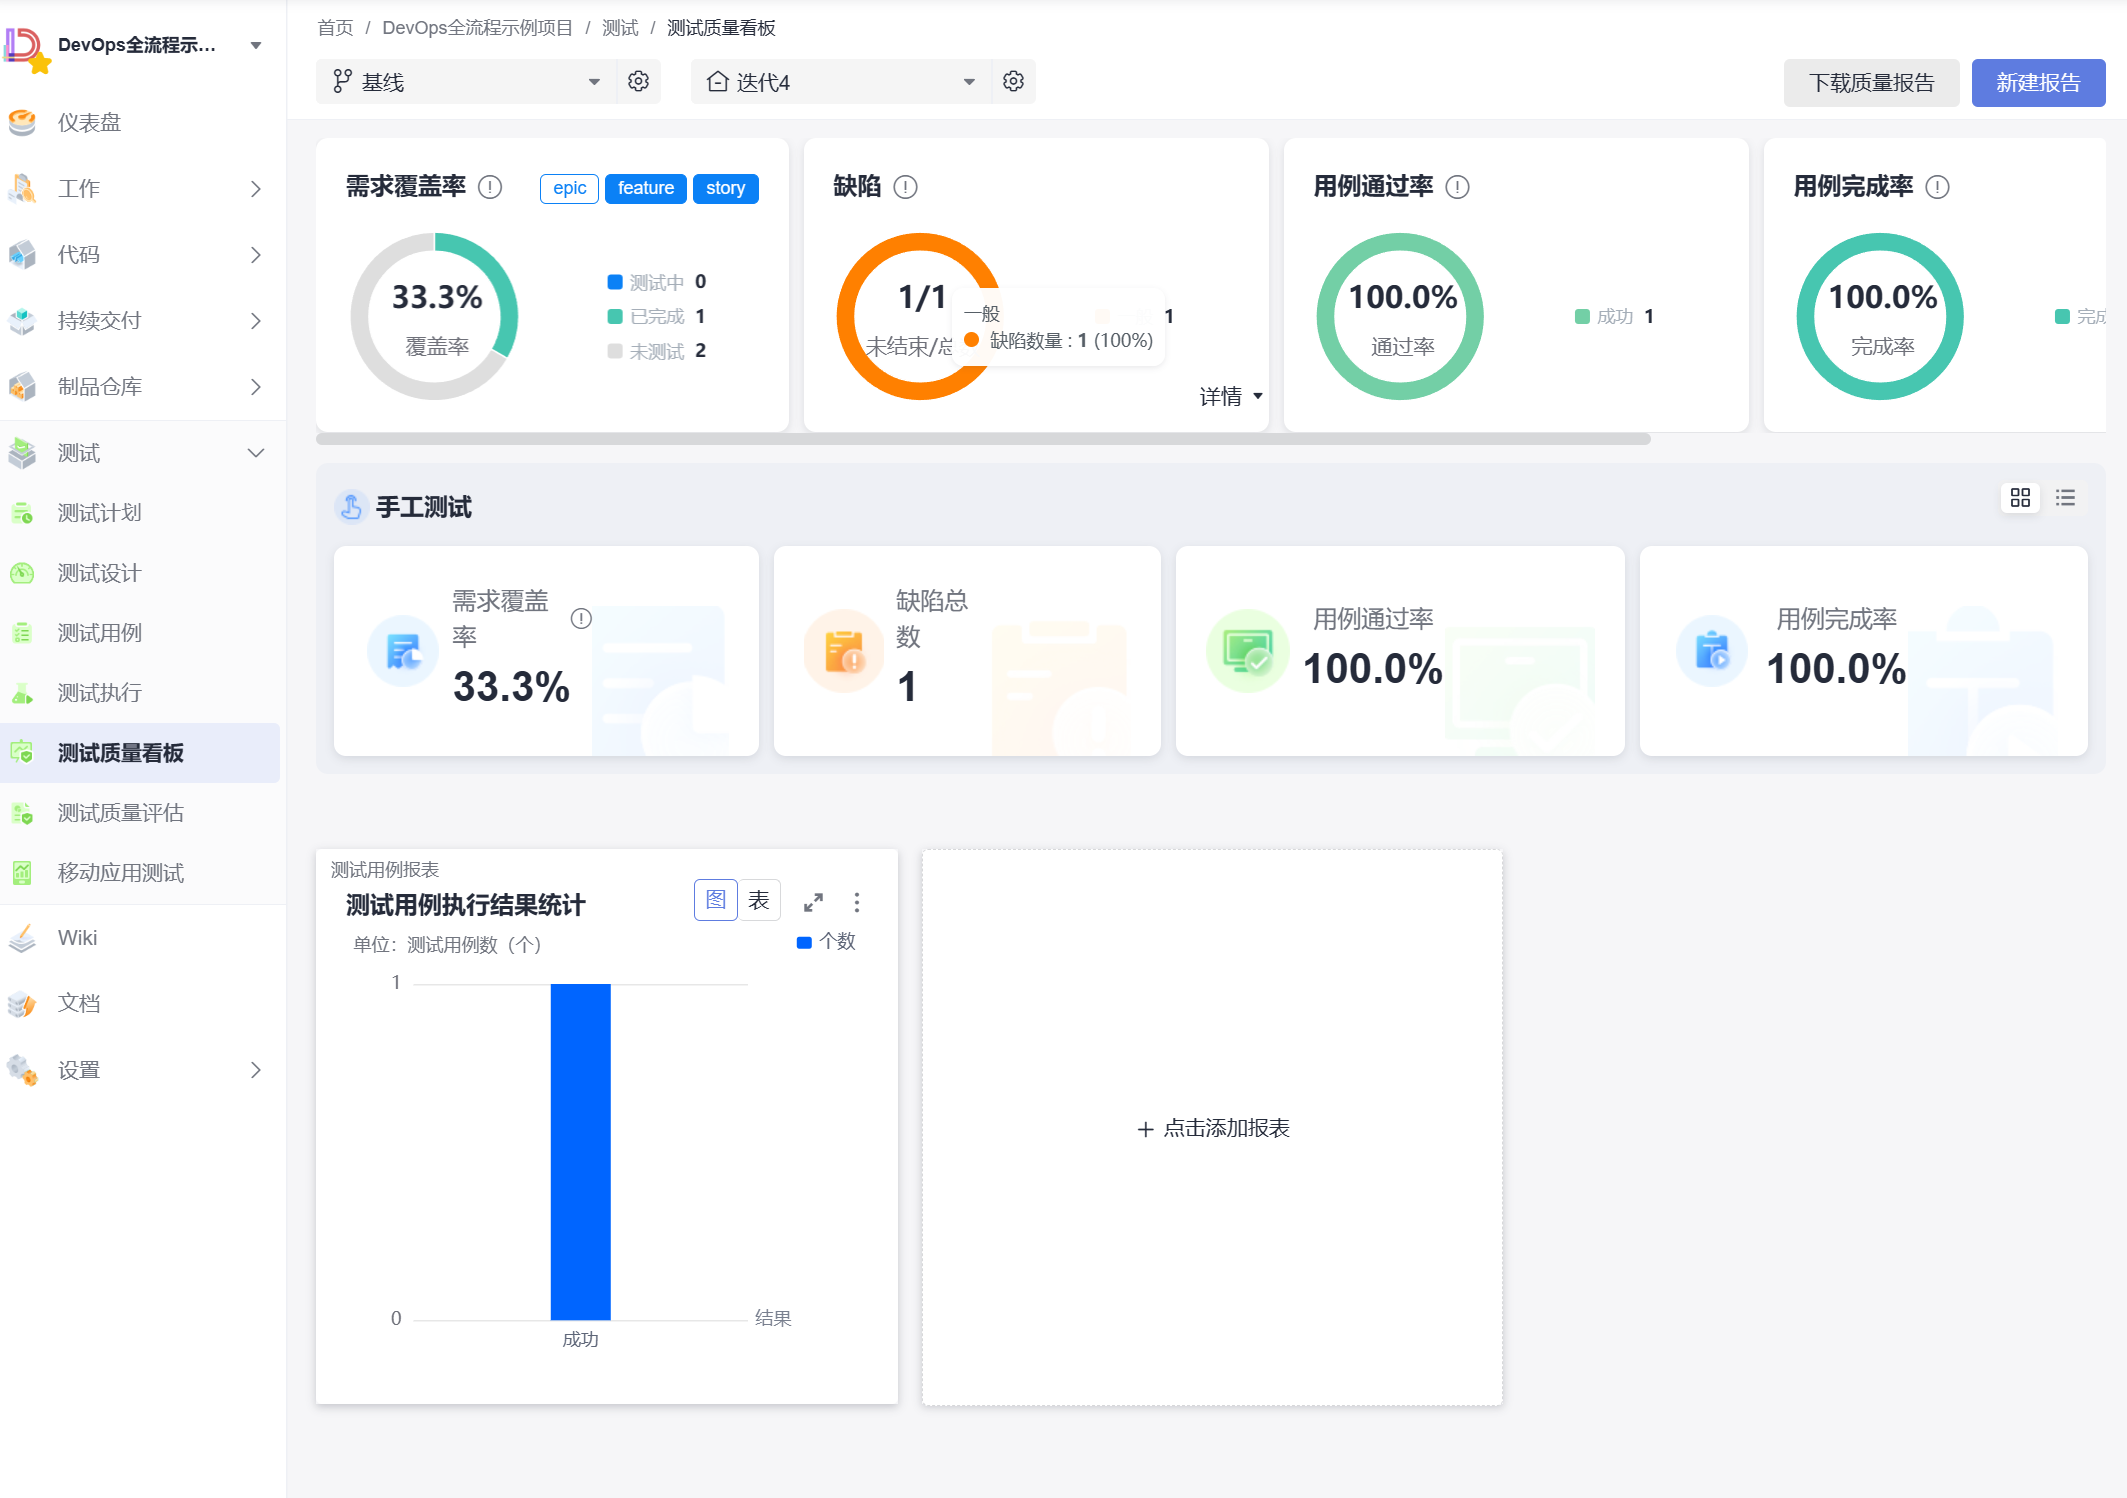Toggle the epic requirement filter tag
Viewport: 2127px width, 1498px height.
[x=569, y=188]
